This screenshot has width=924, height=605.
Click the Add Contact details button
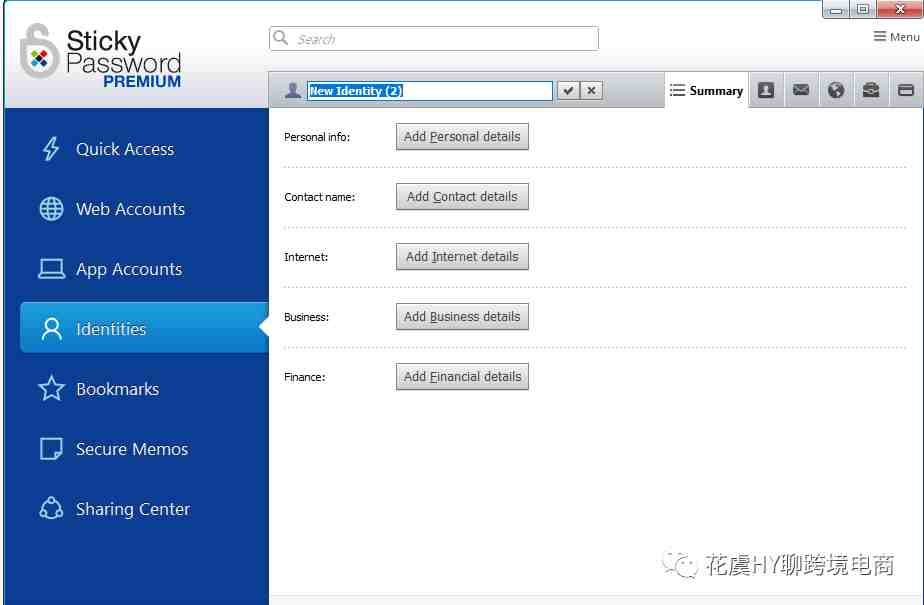[x=462, y=197]
